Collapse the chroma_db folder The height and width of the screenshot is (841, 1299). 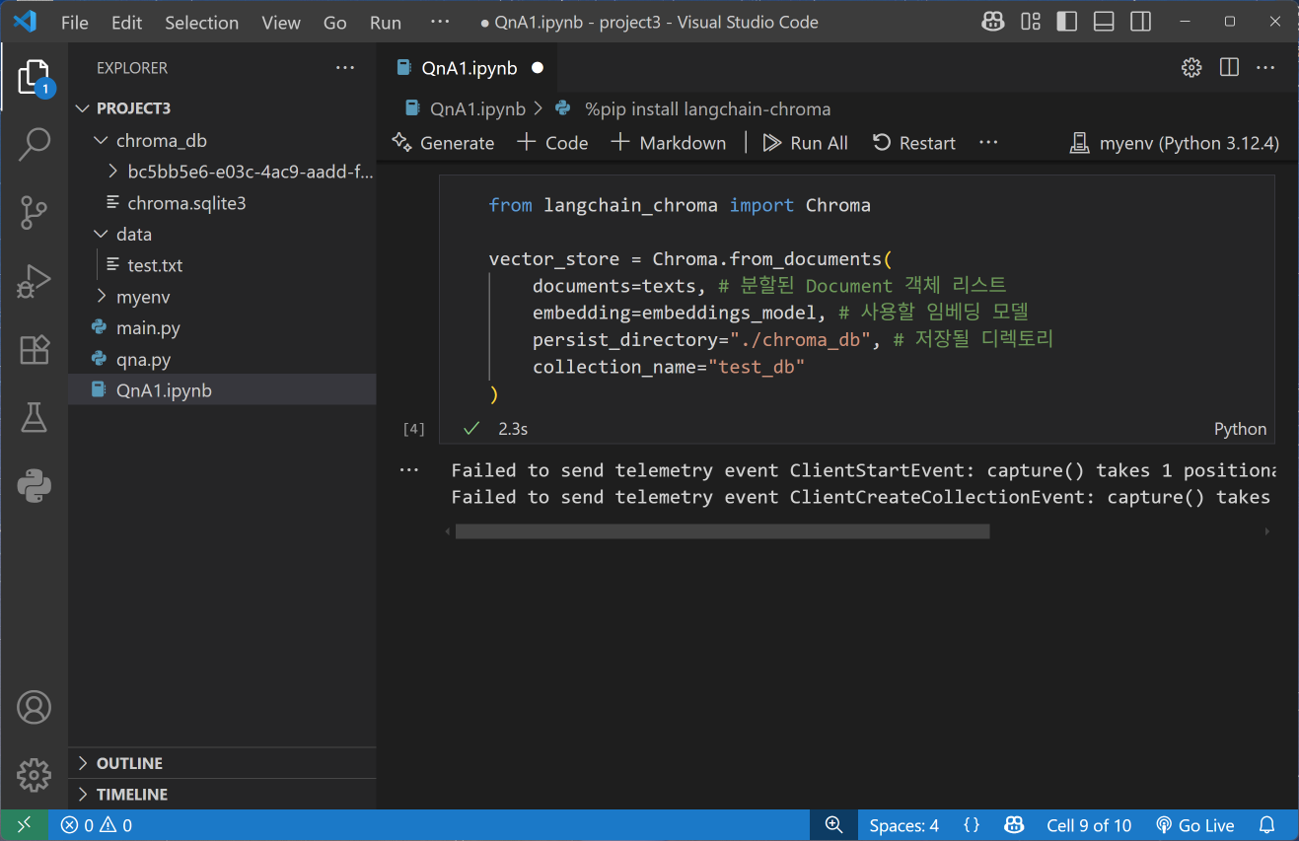point(222,140)
